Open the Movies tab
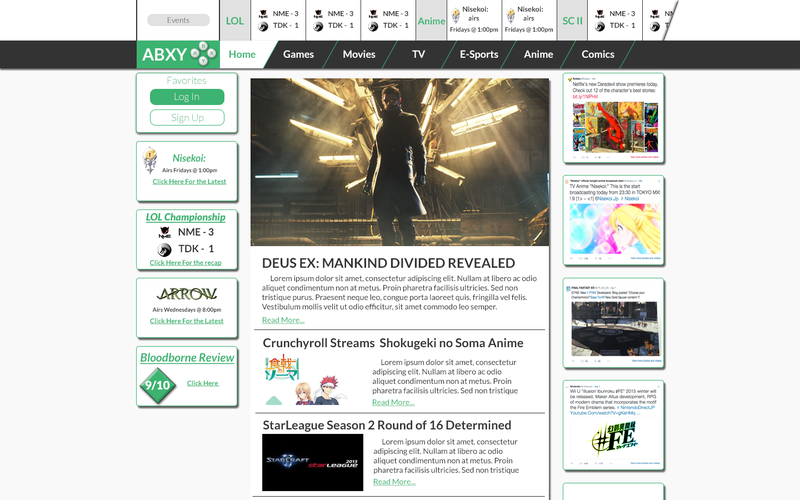 point(359,54)
